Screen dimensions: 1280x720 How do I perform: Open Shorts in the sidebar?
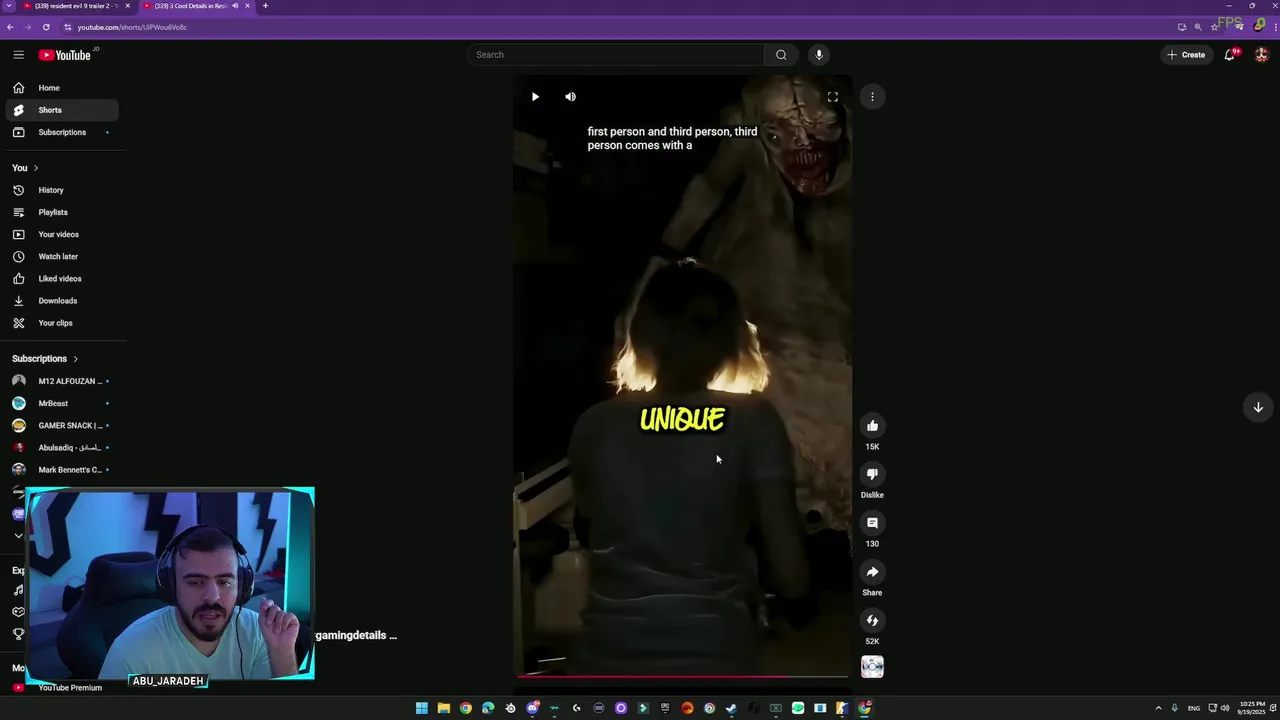pos(62,110)
